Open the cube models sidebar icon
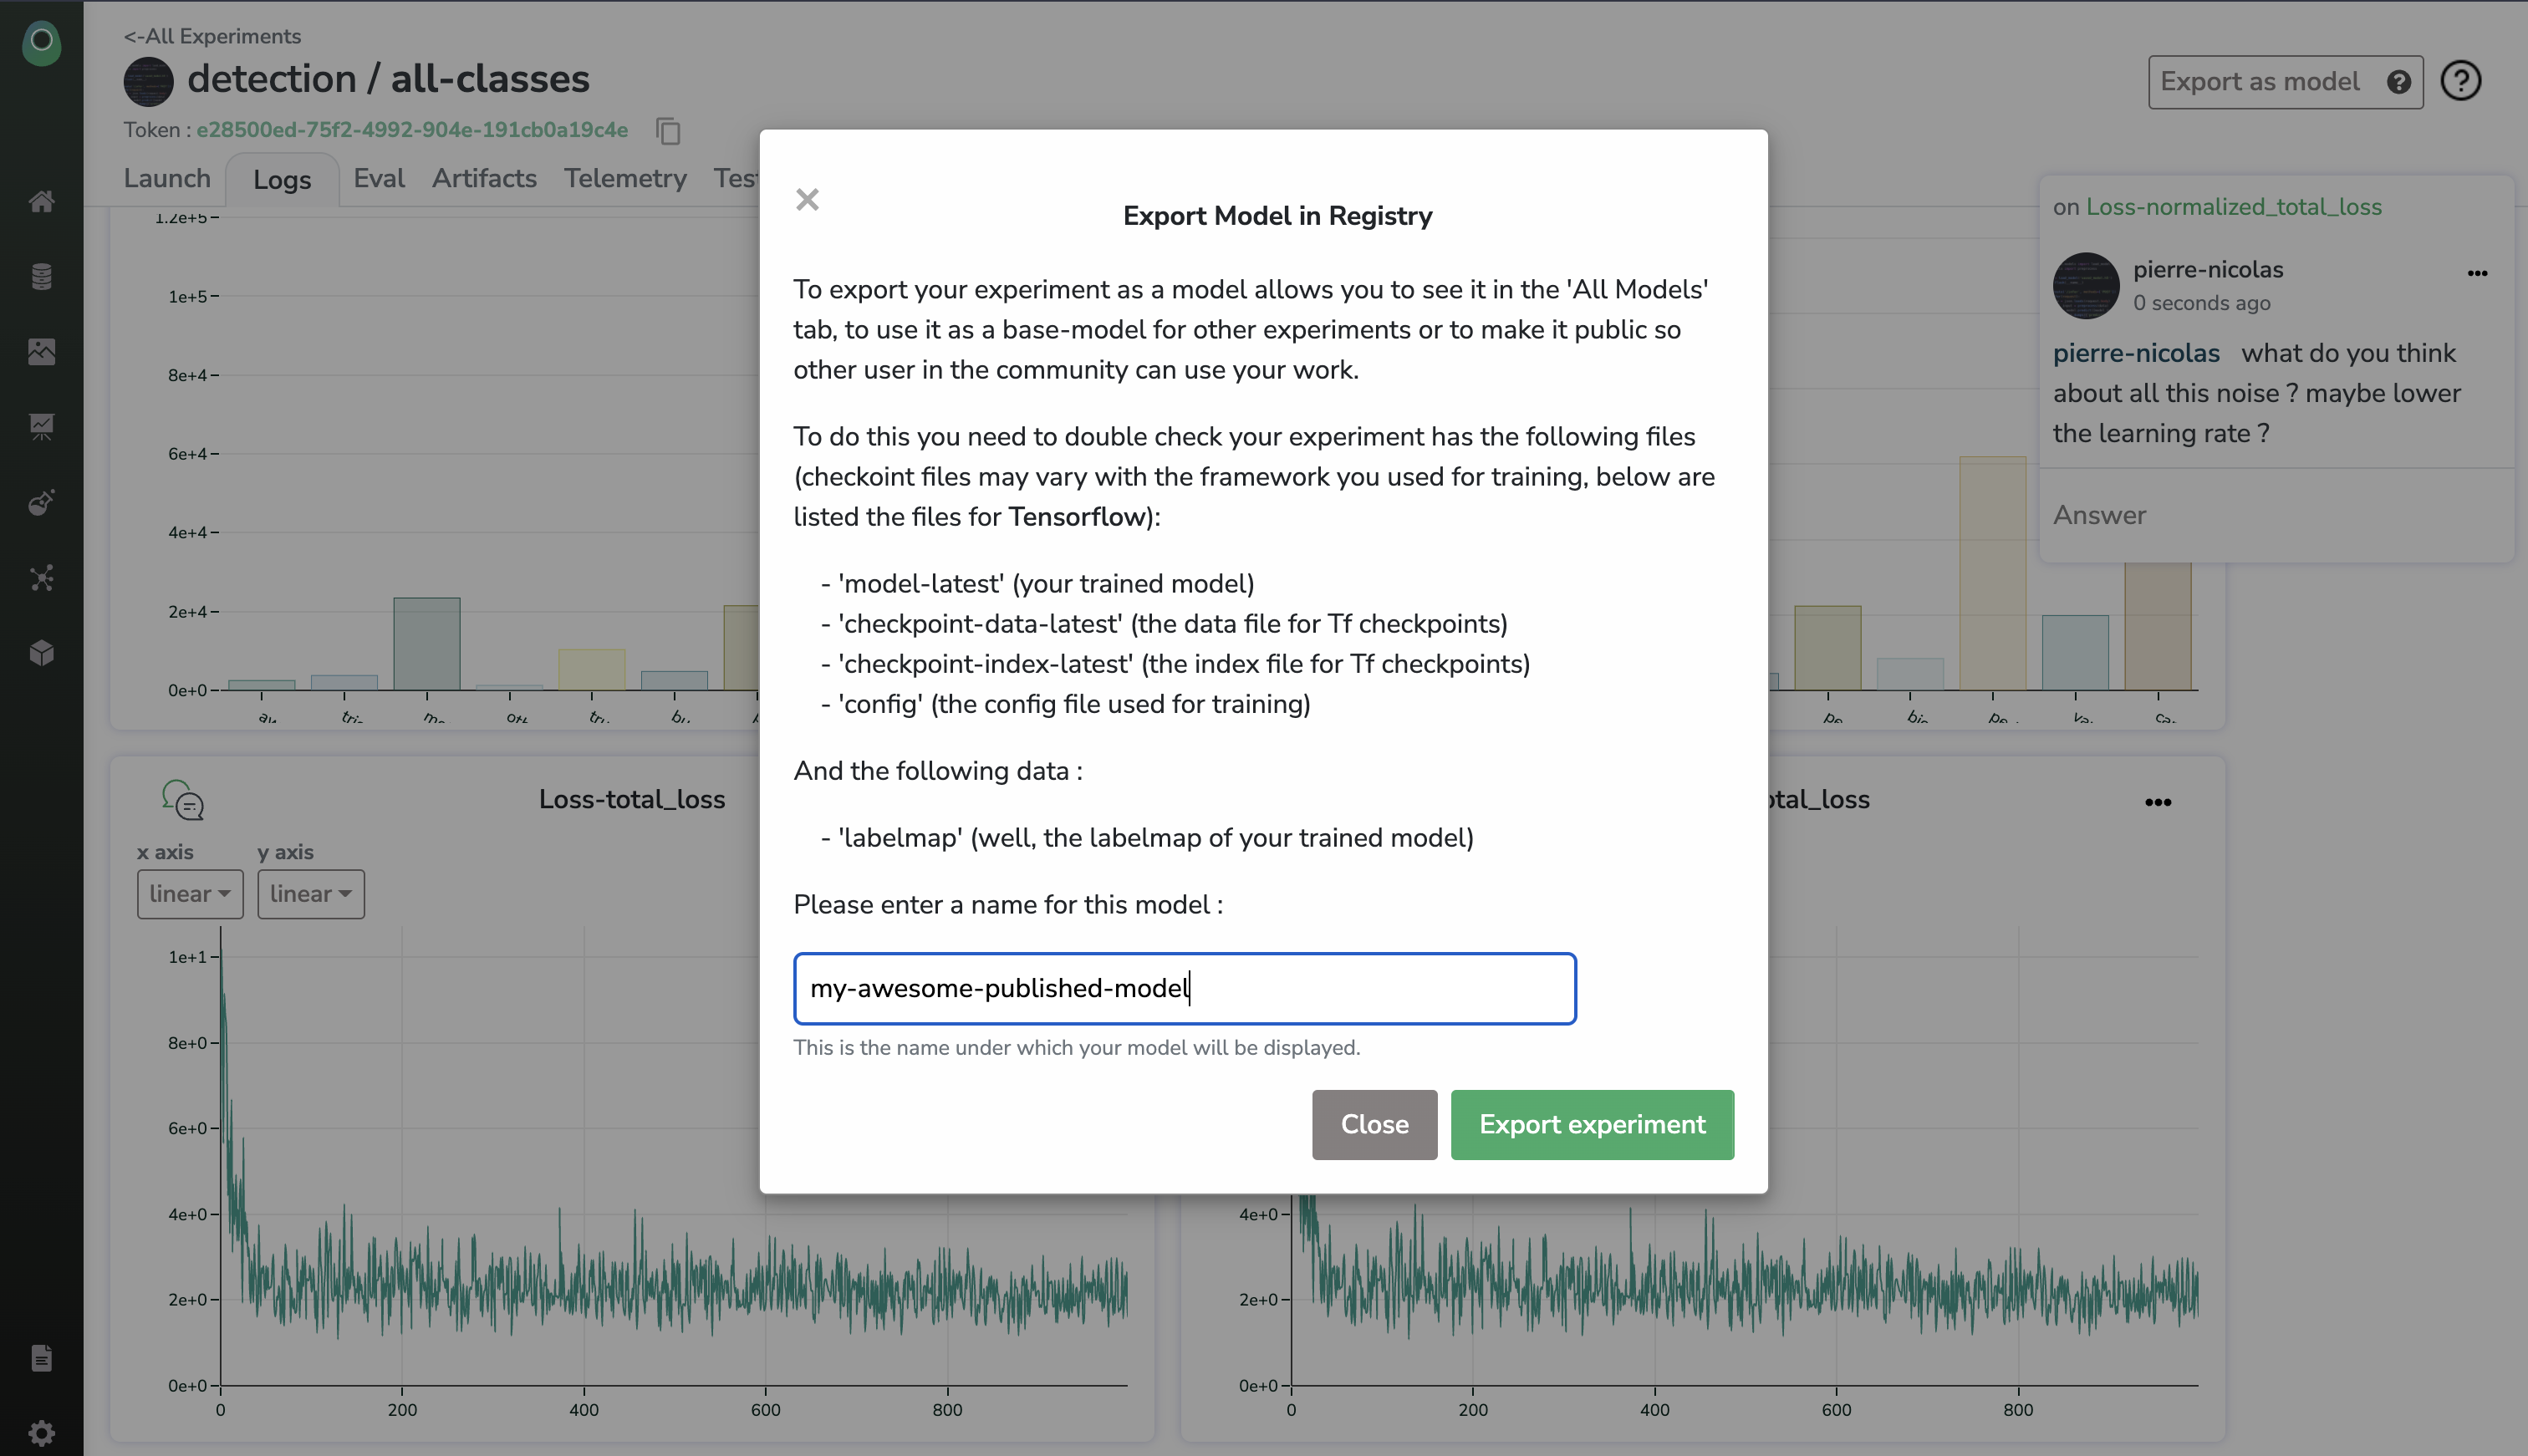 pyautogui.click(x=41, y=653)
